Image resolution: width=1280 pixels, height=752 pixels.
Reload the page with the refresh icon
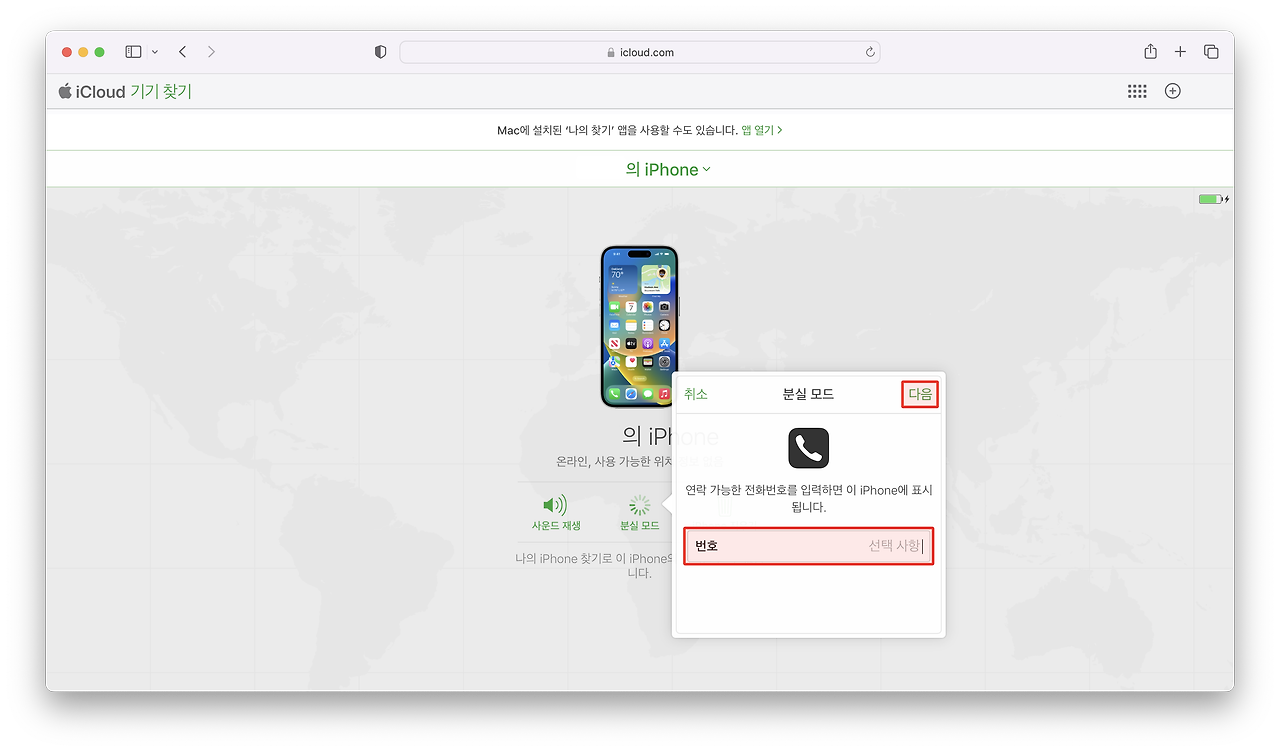click(x=870, y=52)
